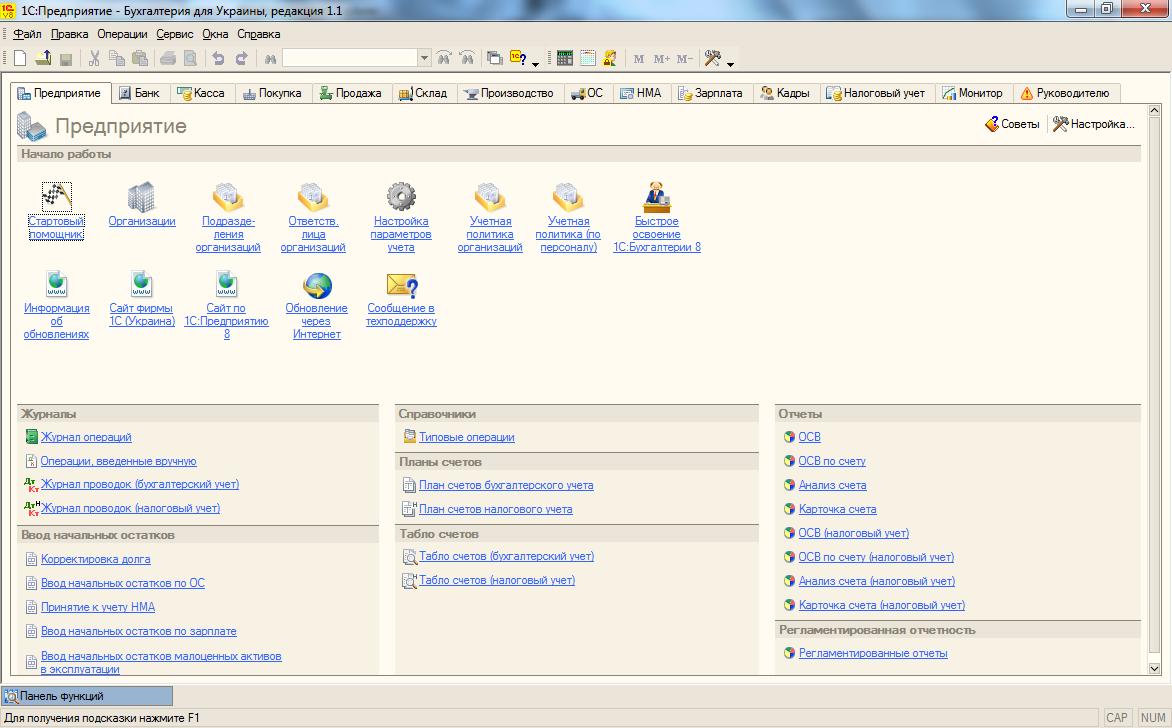Open the Типовые операции link

(x=466, y=437)
